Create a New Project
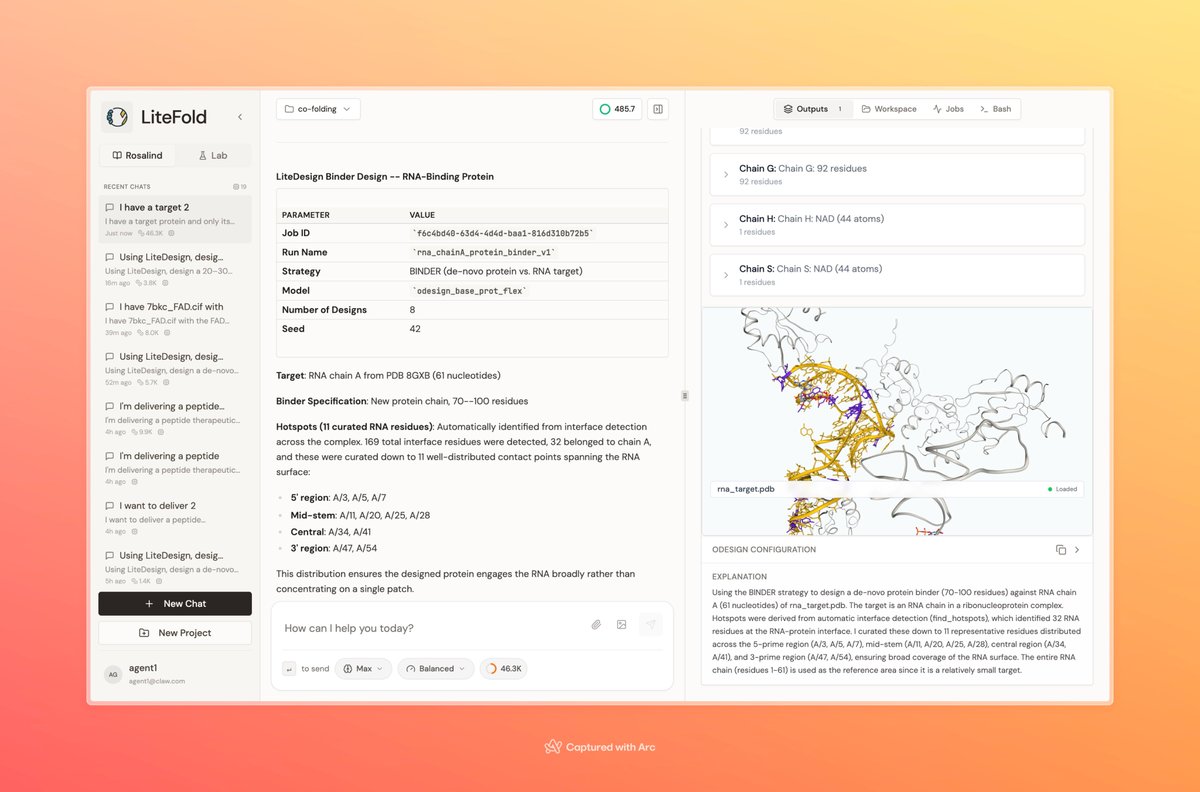 [175, 633]
